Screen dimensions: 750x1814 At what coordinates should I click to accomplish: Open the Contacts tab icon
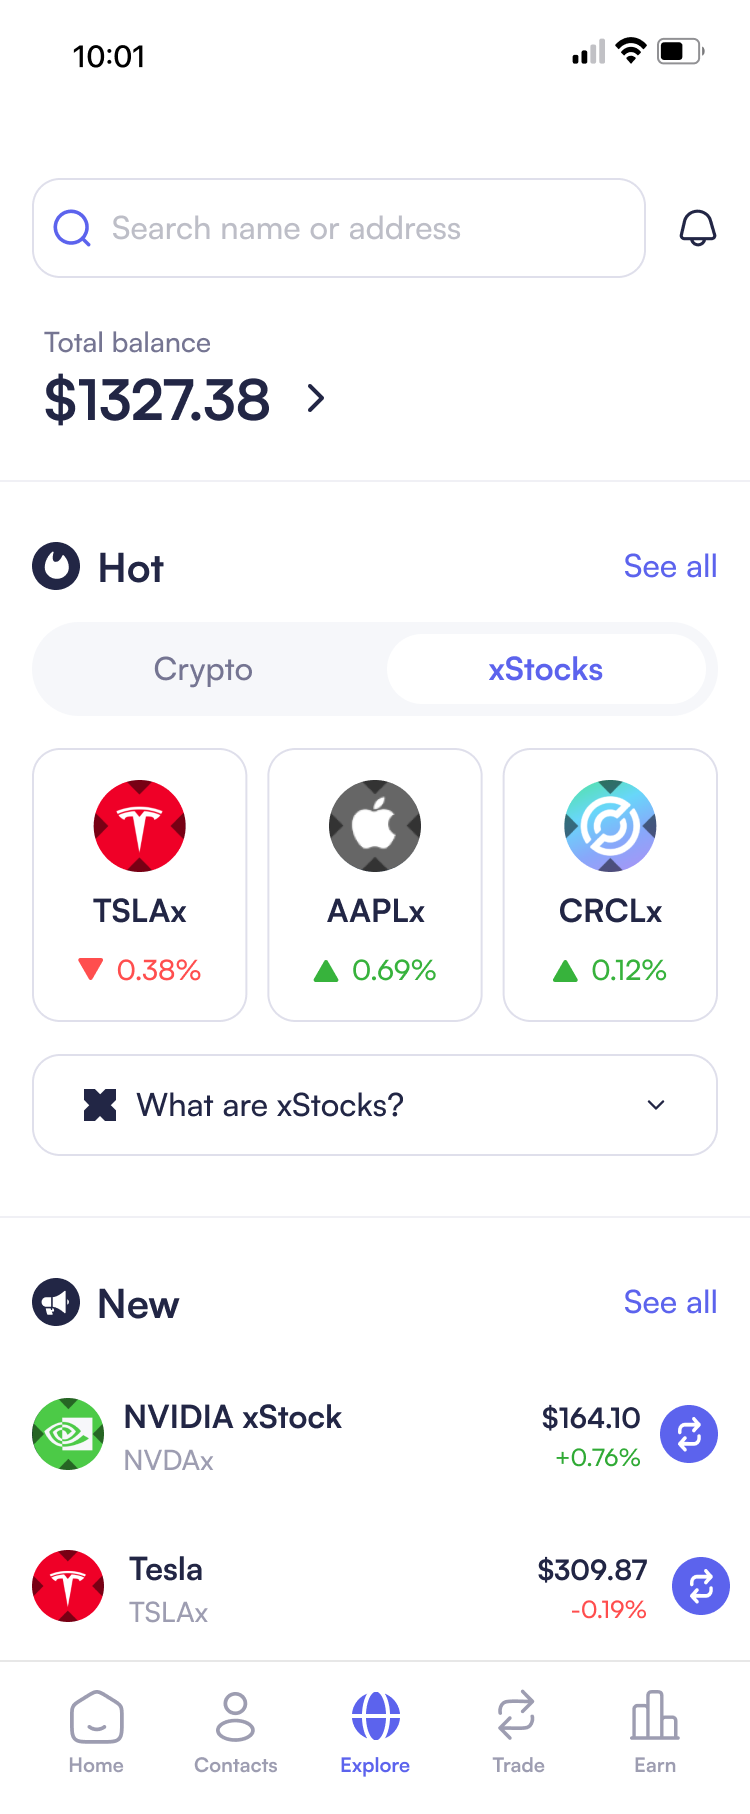[235, 1718]
